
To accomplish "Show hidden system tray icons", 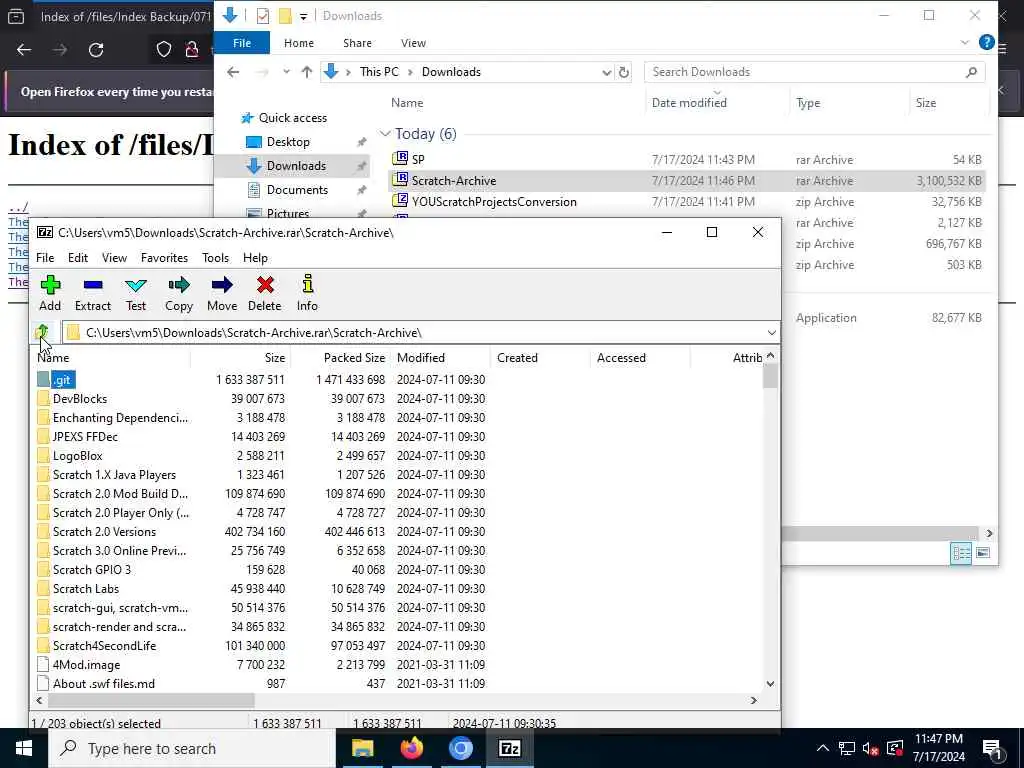I will click(x=823, y=748).
